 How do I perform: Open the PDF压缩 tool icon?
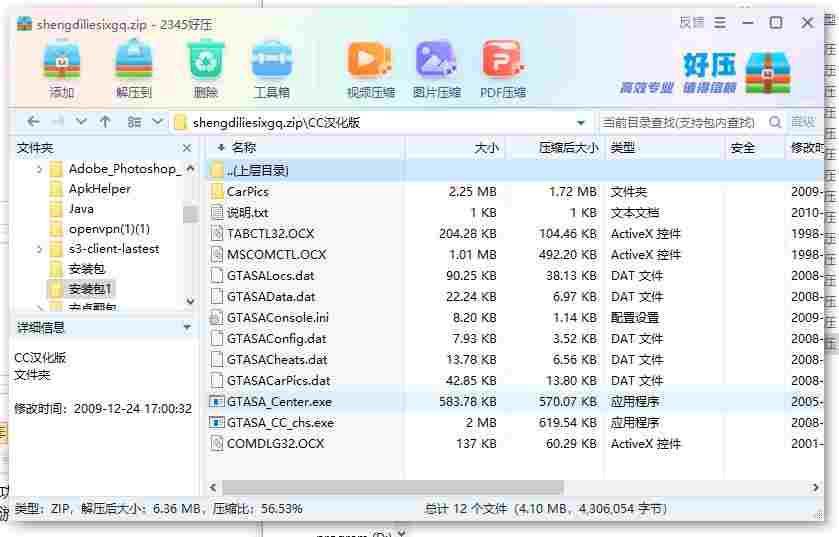click(x=502, y=60)
